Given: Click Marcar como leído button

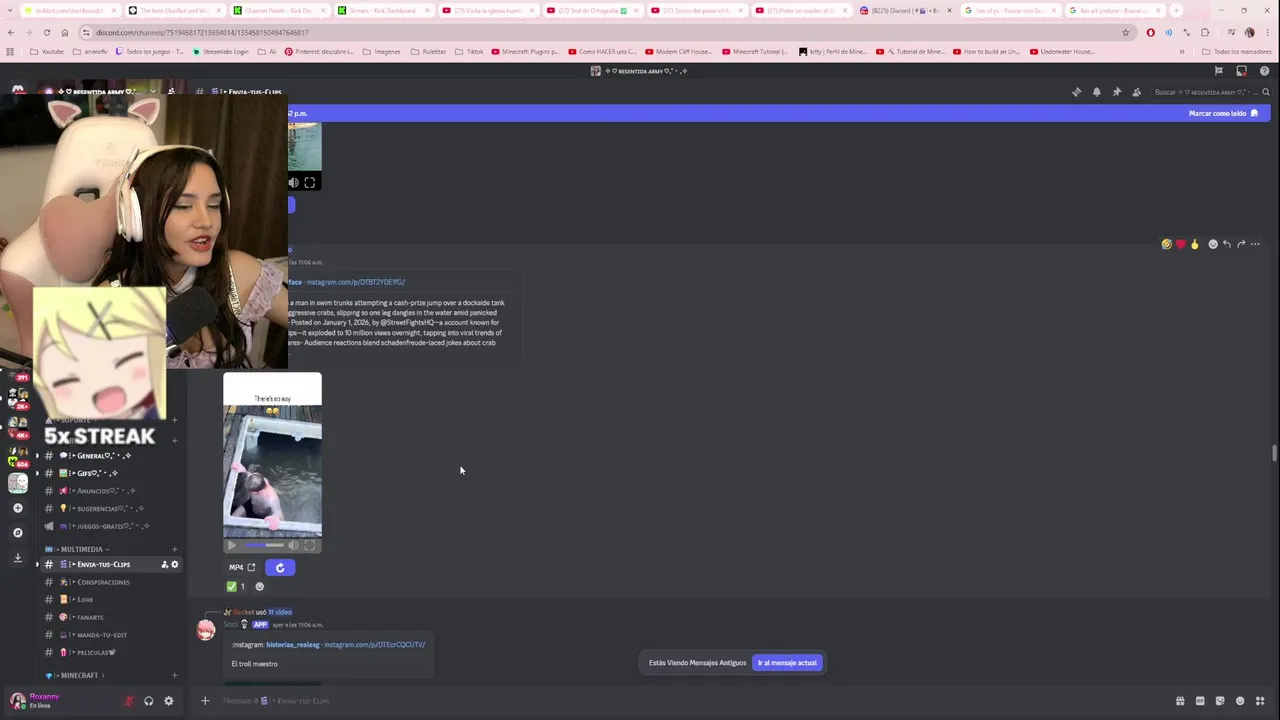Looking at the screenshot, I should tap(1223, 113).
